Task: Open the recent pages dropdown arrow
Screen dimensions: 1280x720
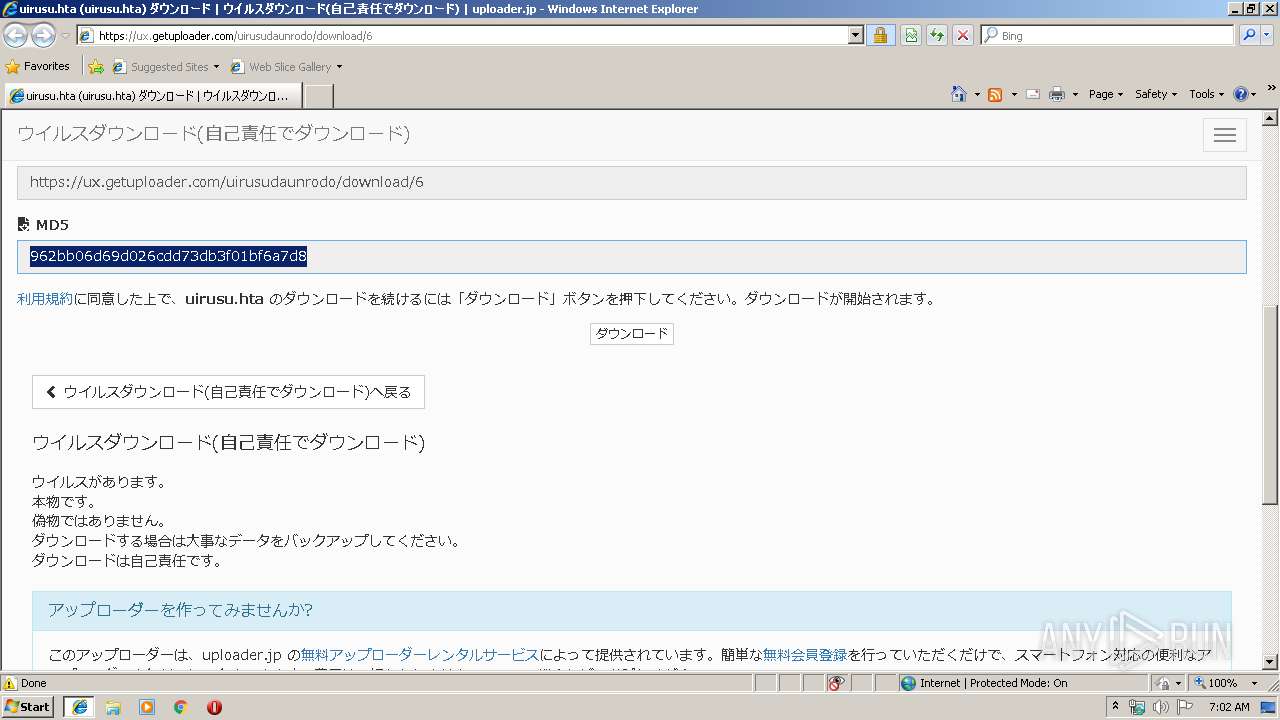Action: 65,36
